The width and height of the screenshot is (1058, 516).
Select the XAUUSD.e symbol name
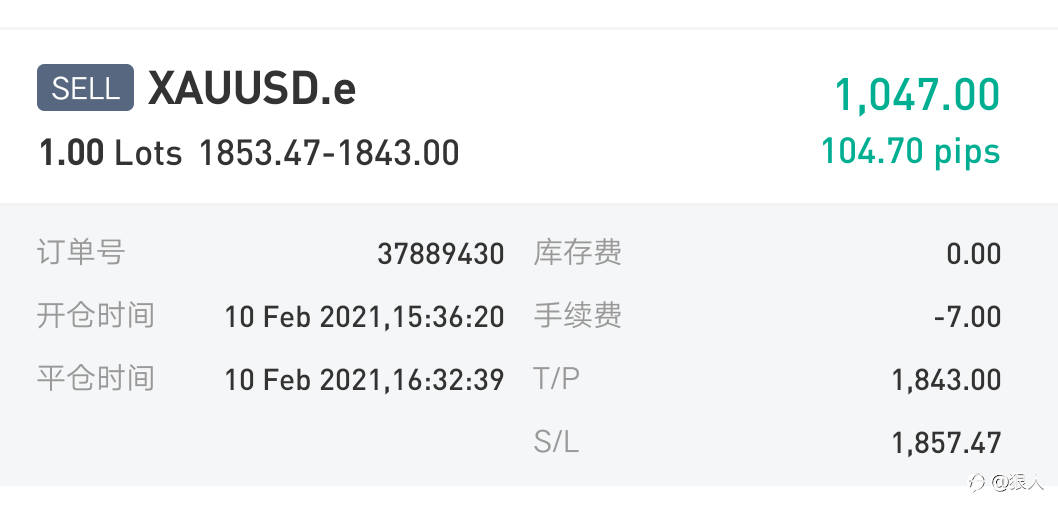click(x=252, y=88)
